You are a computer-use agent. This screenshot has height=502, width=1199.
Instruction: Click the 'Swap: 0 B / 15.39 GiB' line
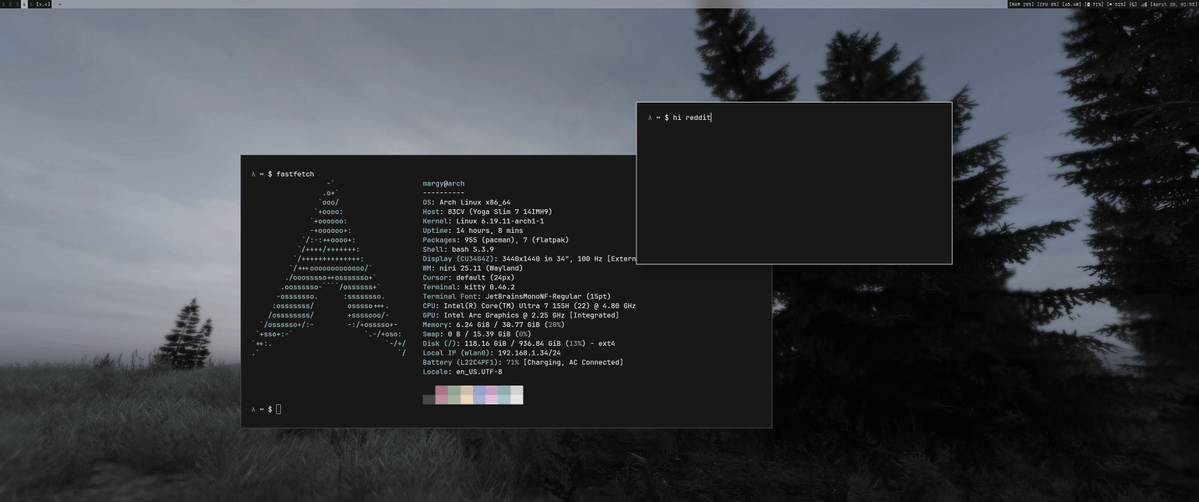(477, 334)
